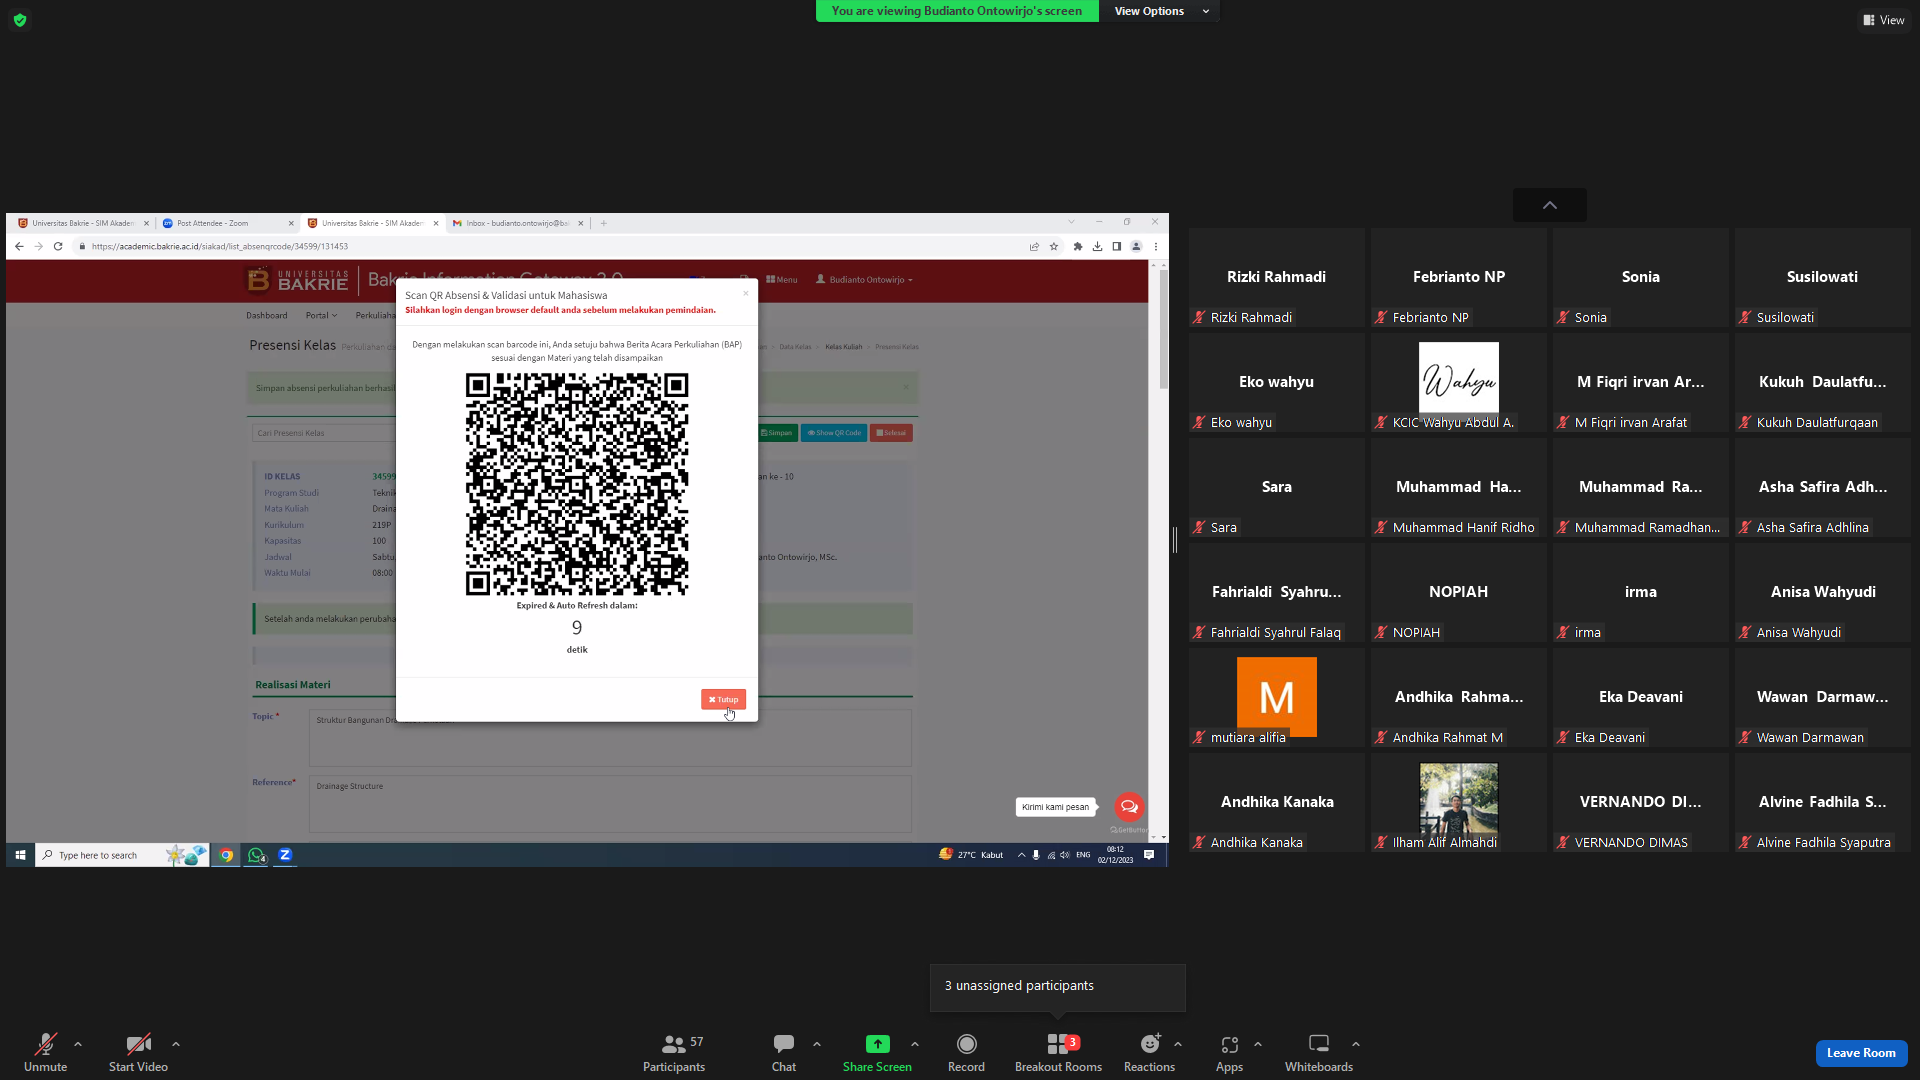Screen dimensions: 1920x1080
Task: Switch to Post Attendee - Zoom browser tab
Action: (x=227, y=223)
